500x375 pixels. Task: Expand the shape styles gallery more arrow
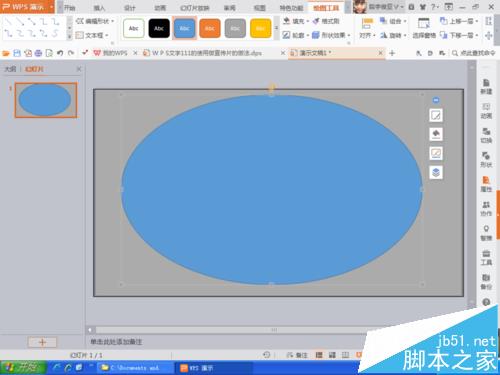point(276,28)
